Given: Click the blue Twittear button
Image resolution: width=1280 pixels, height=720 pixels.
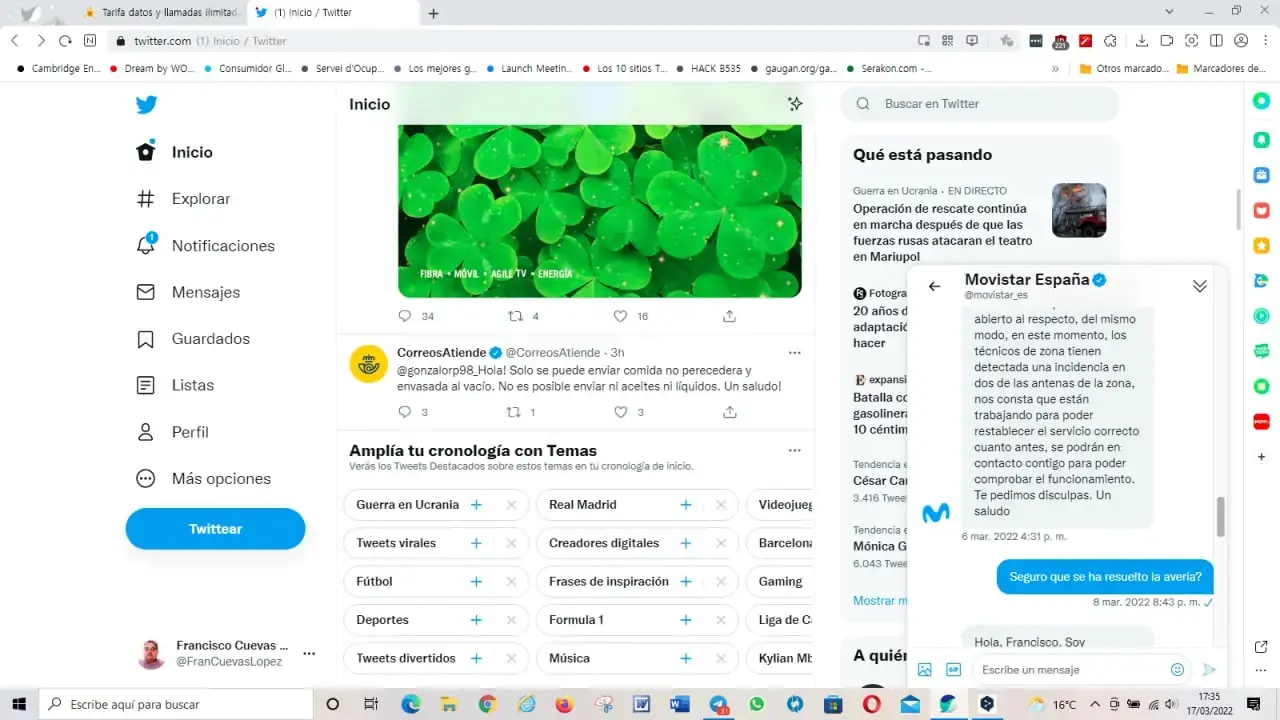Looking at the screenshot, I should pyautogui.click(x=215, y=529).
